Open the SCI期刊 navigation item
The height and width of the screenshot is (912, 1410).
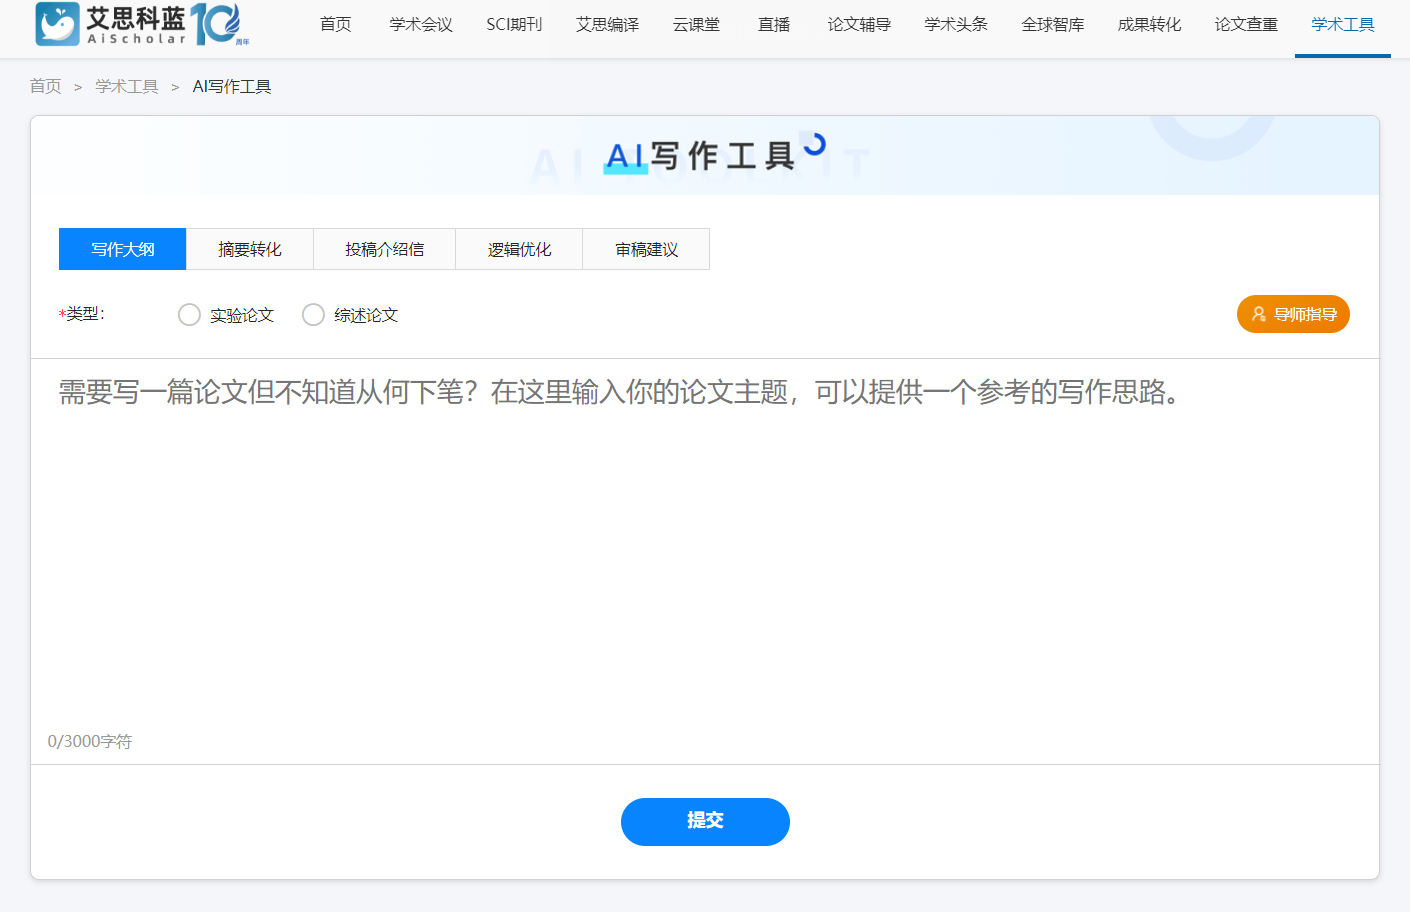click(x=514, y=24)
